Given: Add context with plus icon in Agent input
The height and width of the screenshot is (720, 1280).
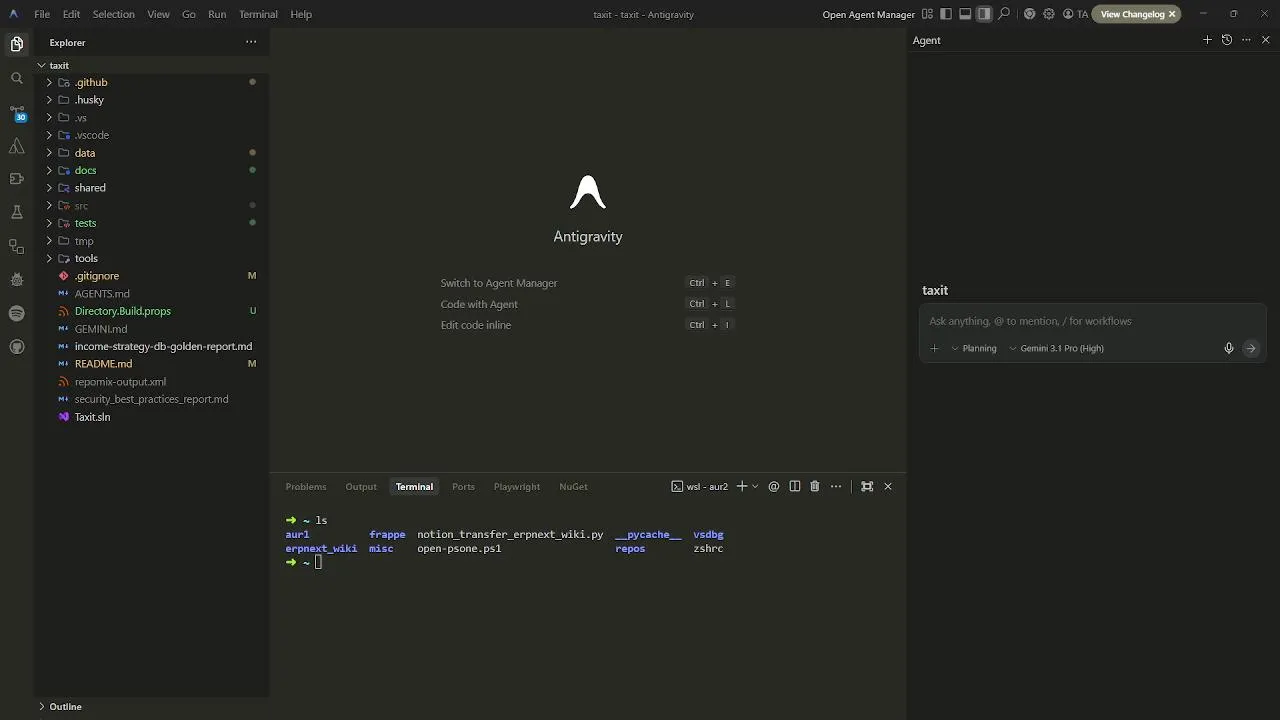Looking at the screenshot, I should coord(934,348).
